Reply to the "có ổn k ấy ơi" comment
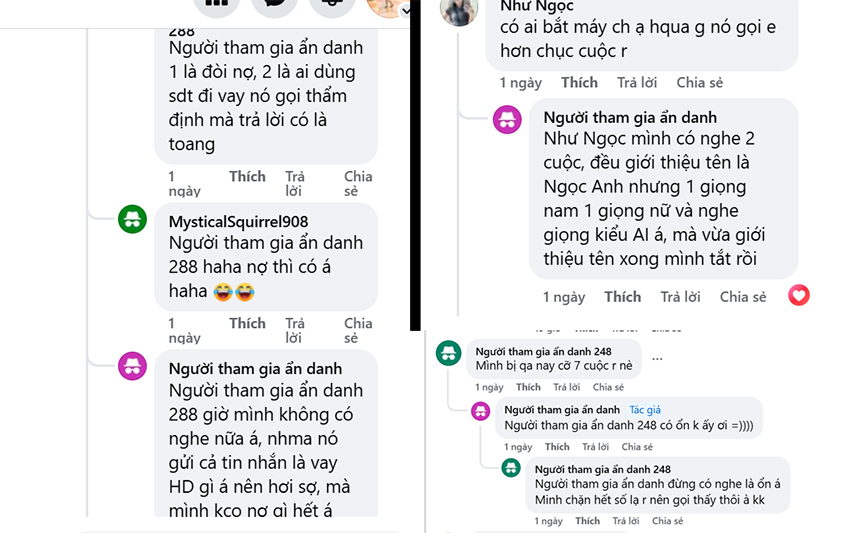This screenshot has height=533, width=850. point(596,447)
